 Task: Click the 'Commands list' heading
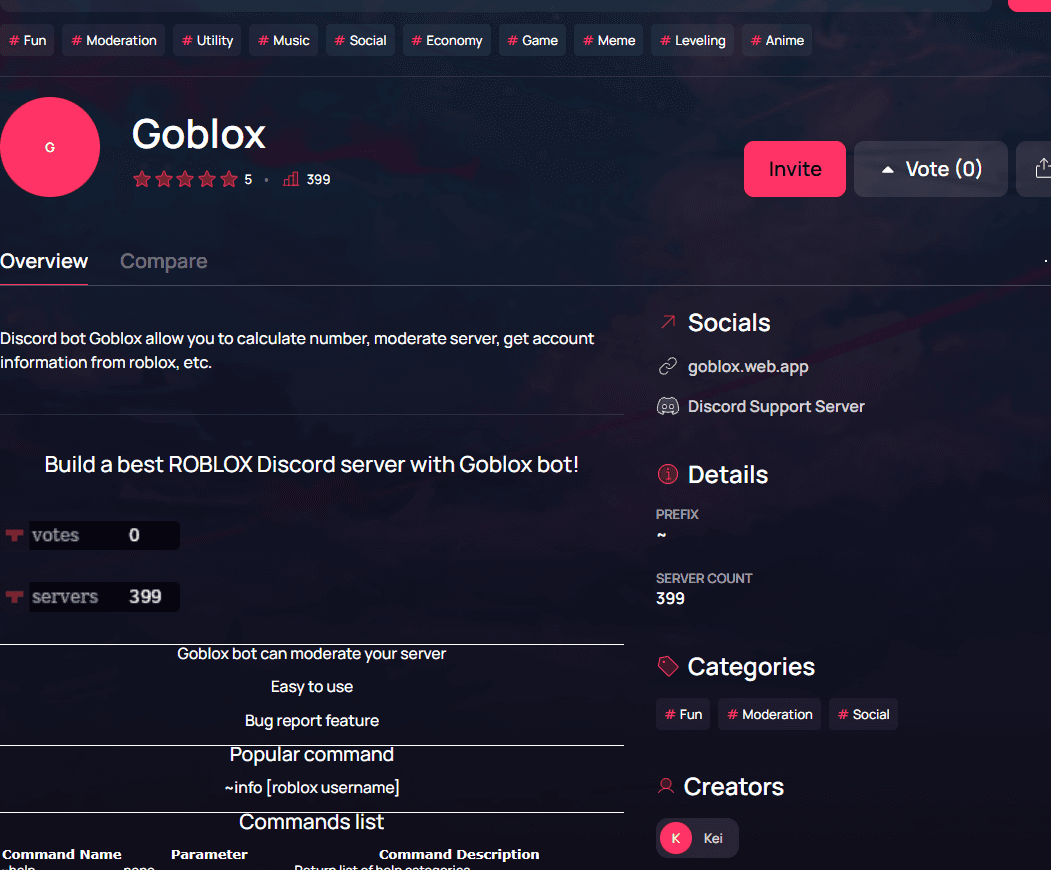312,822
